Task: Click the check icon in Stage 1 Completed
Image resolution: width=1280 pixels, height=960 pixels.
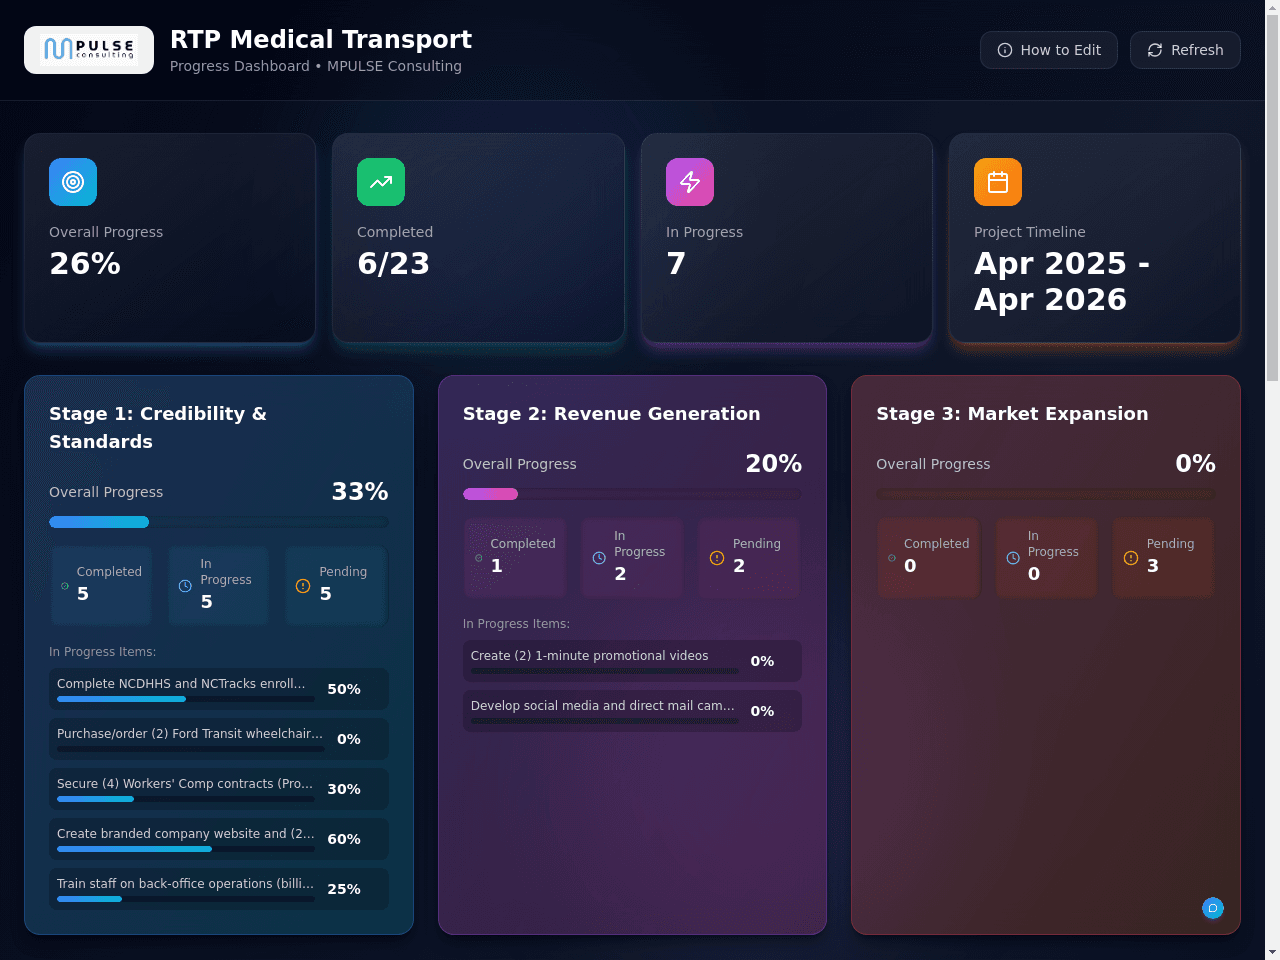Action: [x=65, y=586]
